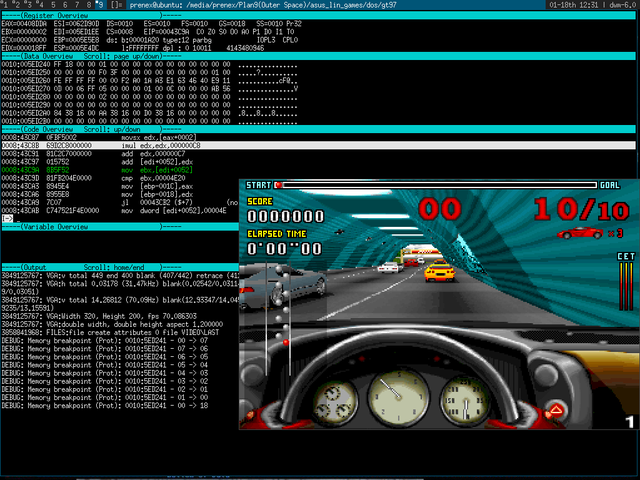The height and width of the screenshot is (480, 640).
Task: Select green mov ebx,[edi+0052] line
Action: [97, 170]
